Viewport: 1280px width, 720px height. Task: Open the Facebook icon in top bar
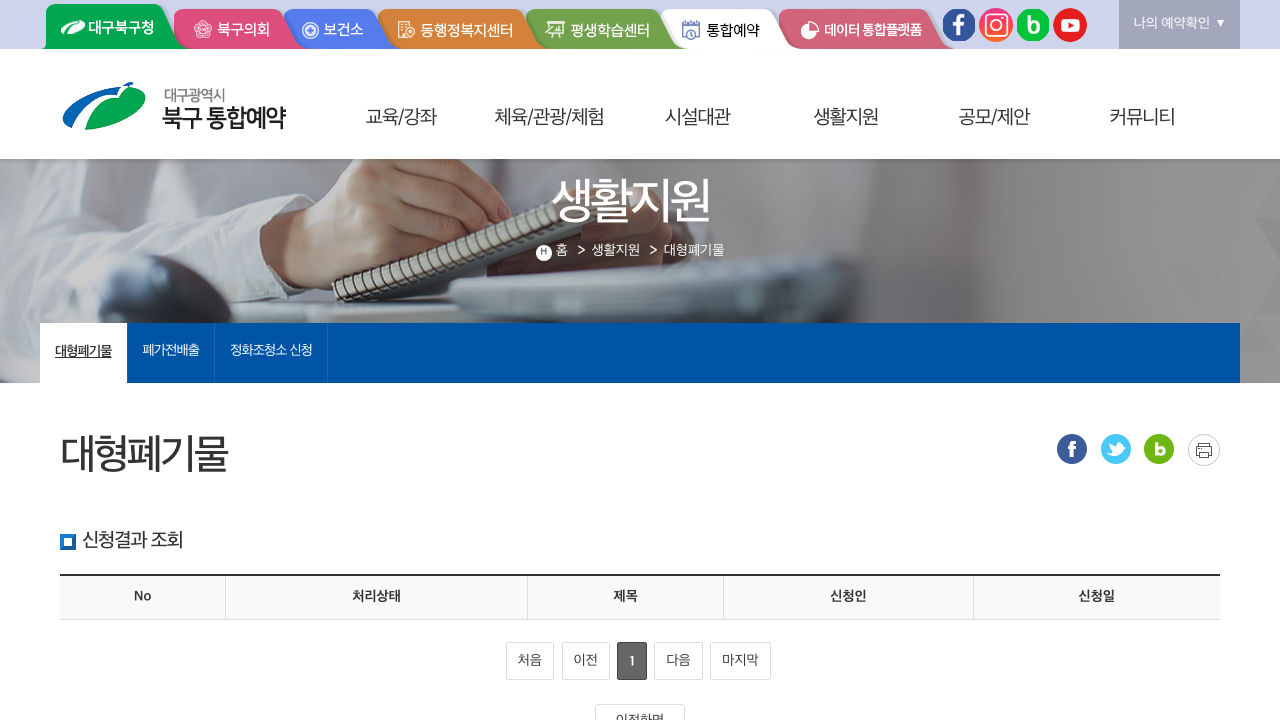click(x=959, y=25)
